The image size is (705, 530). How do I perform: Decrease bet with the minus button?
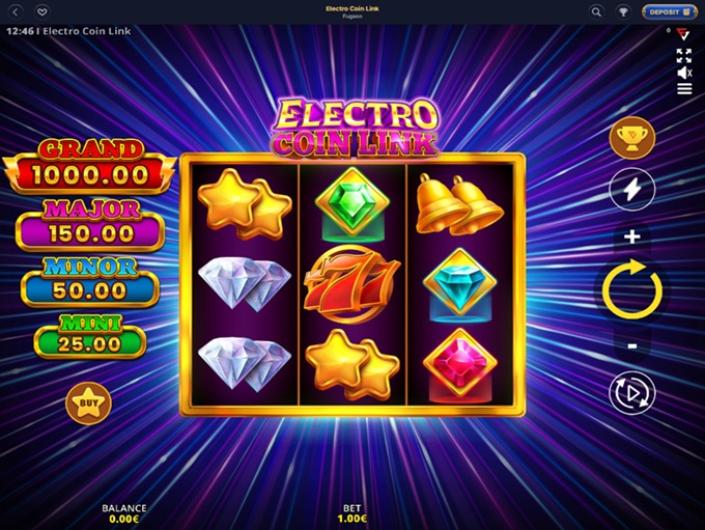(x=632, y=346)
